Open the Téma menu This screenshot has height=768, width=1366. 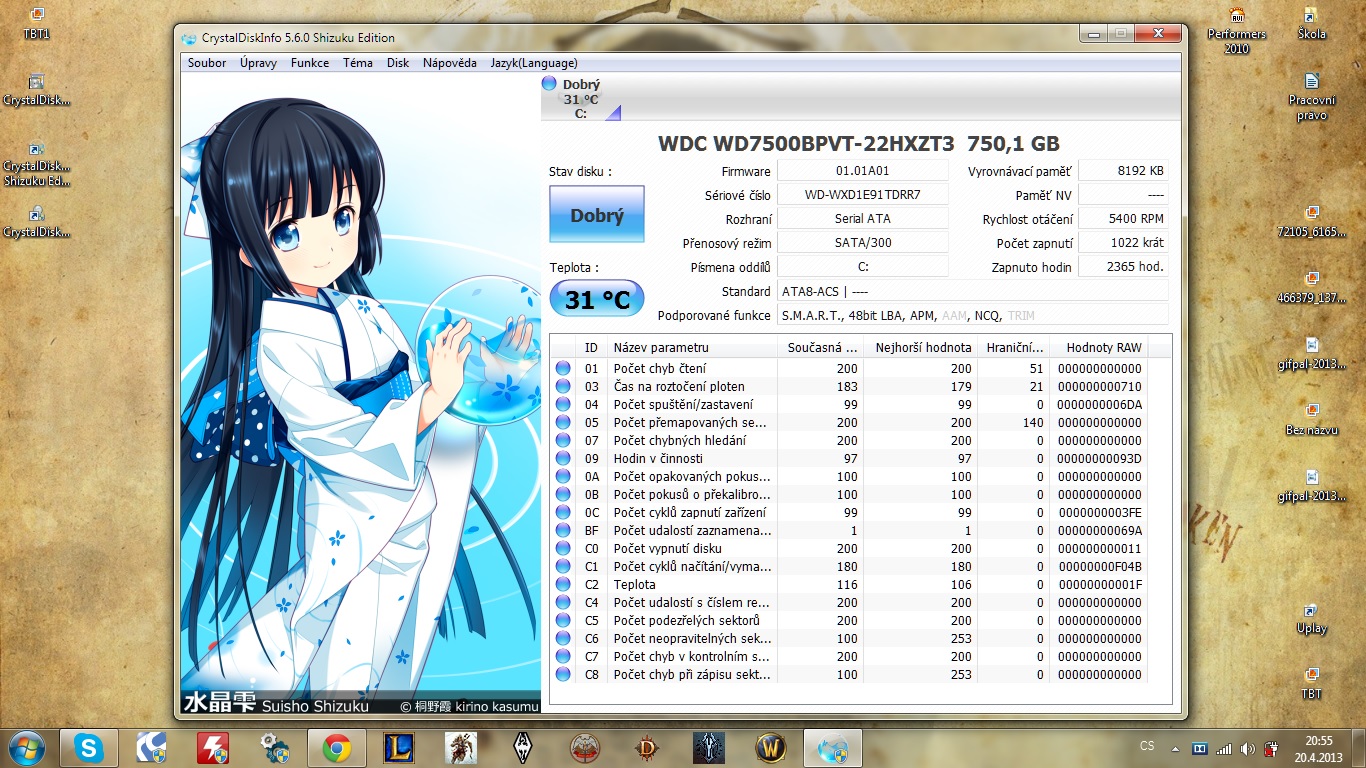357,63
